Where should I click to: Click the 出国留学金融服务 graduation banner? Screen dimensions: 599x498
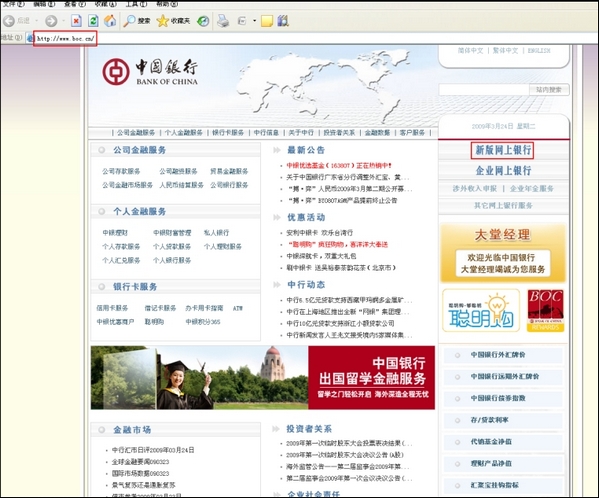click(x=263, y=378)
